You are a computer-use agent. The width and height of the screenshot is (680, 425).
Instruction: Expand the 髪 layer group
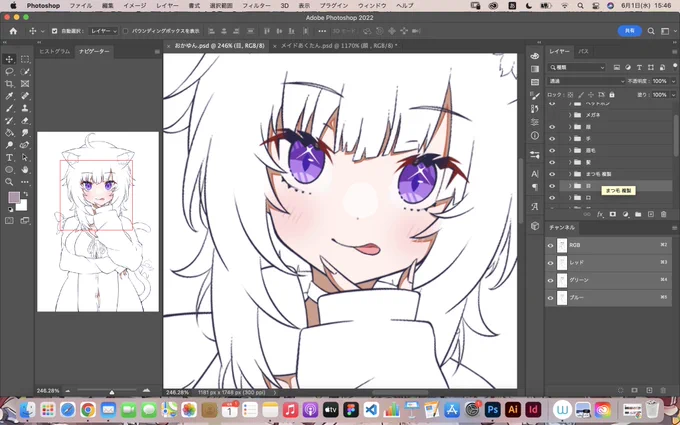click(570, 162)
